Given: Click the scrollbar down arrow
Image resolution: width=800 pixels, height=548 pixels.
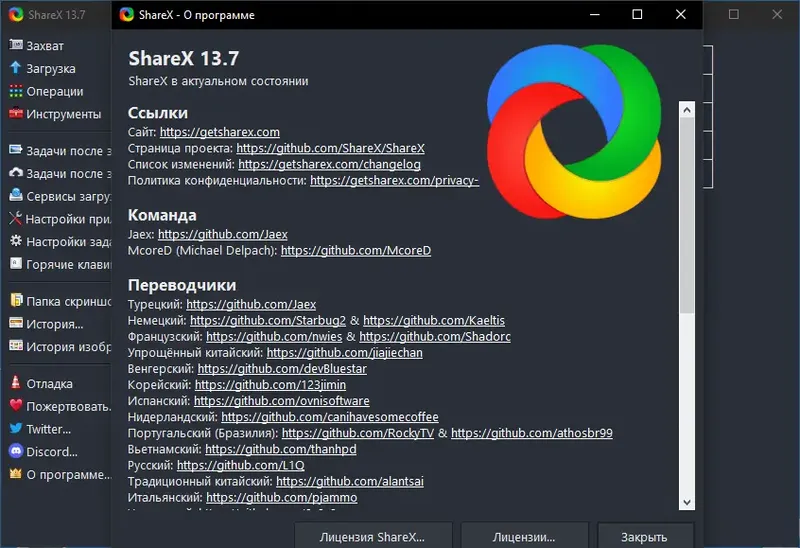Looking at the screenshot, I should (687, 502).
